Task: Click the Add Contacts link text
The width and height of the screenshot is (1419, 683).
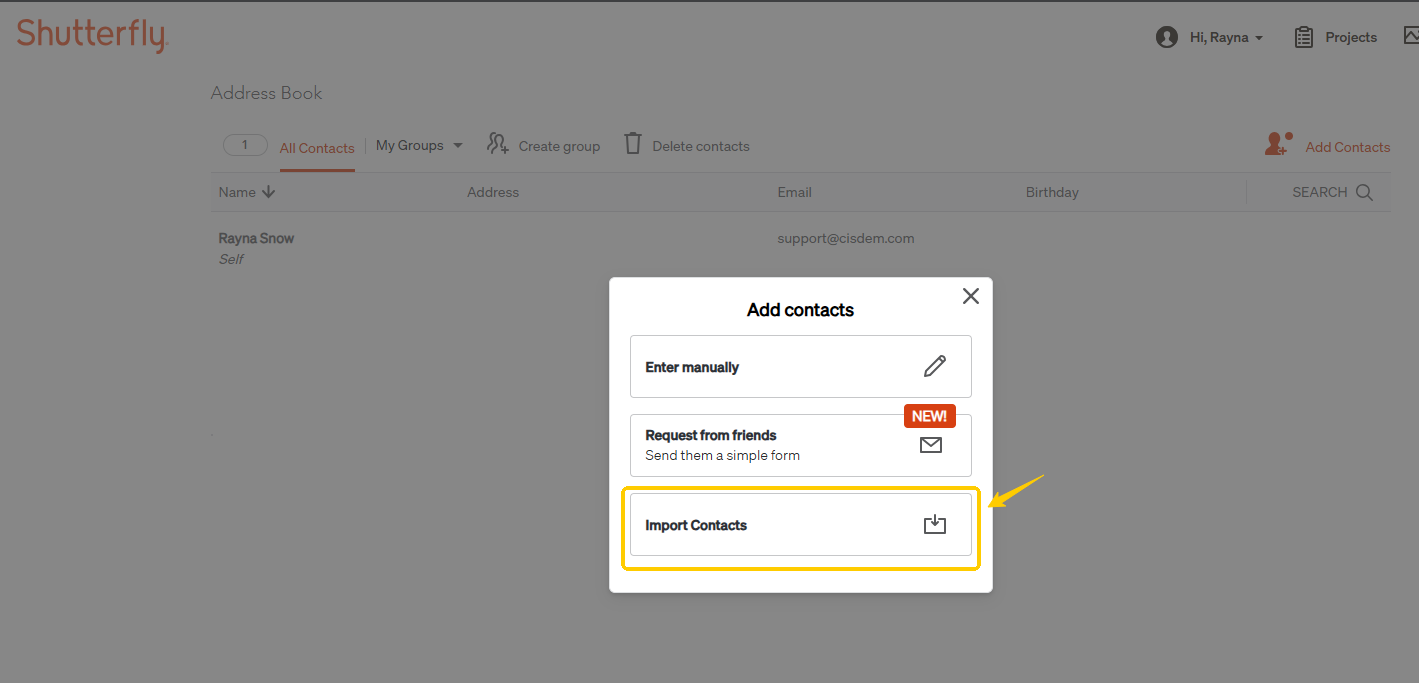Action: pos(1347,147)
